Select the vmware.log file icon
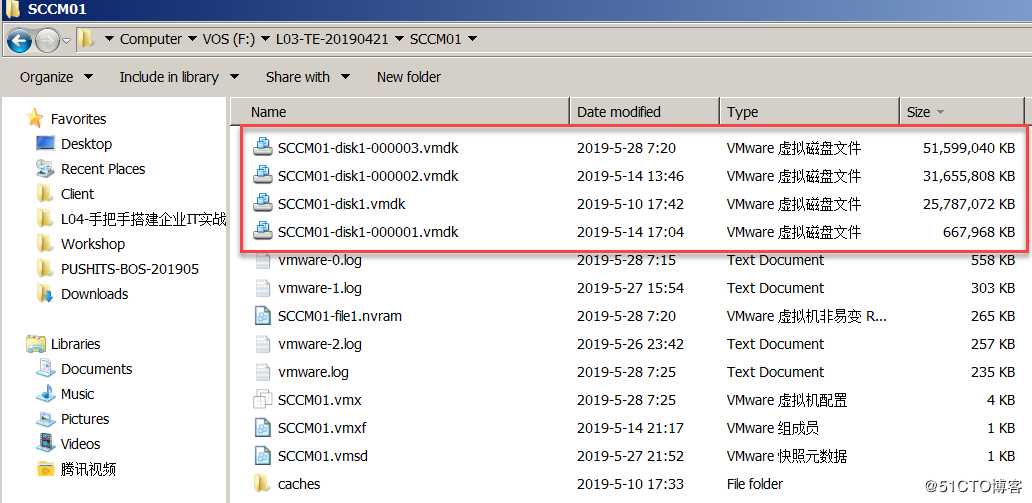This screenshot has width=1032, height=503. 263,372
